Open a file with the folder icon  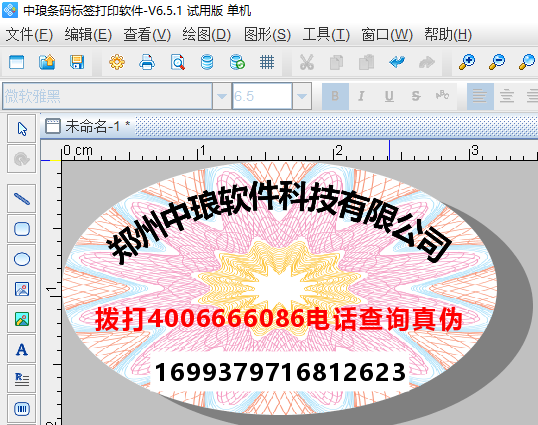[47, 62]
